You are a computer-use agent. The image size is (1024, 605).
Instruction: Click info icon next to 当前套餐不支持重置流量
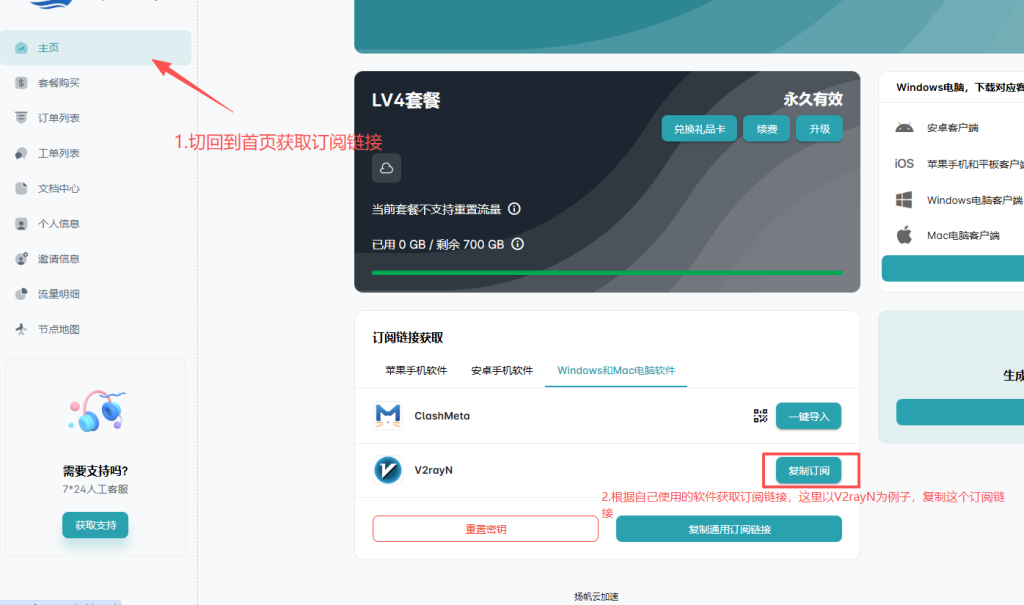click(x=515, y=209)
